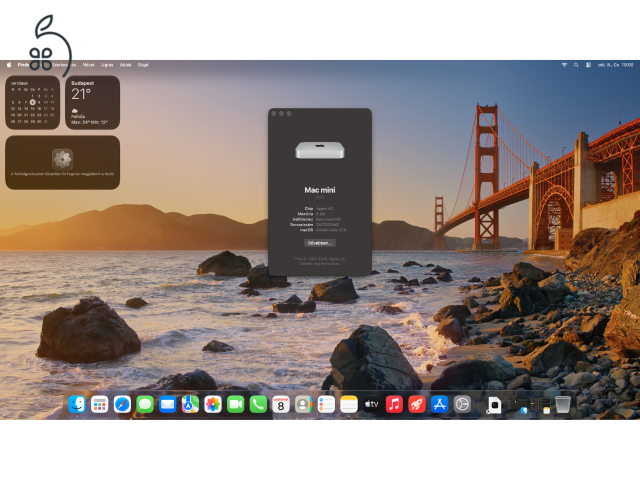This screenshot has width=640, height=480.
Task: Click the menu bar date and time
Action: 616,65
